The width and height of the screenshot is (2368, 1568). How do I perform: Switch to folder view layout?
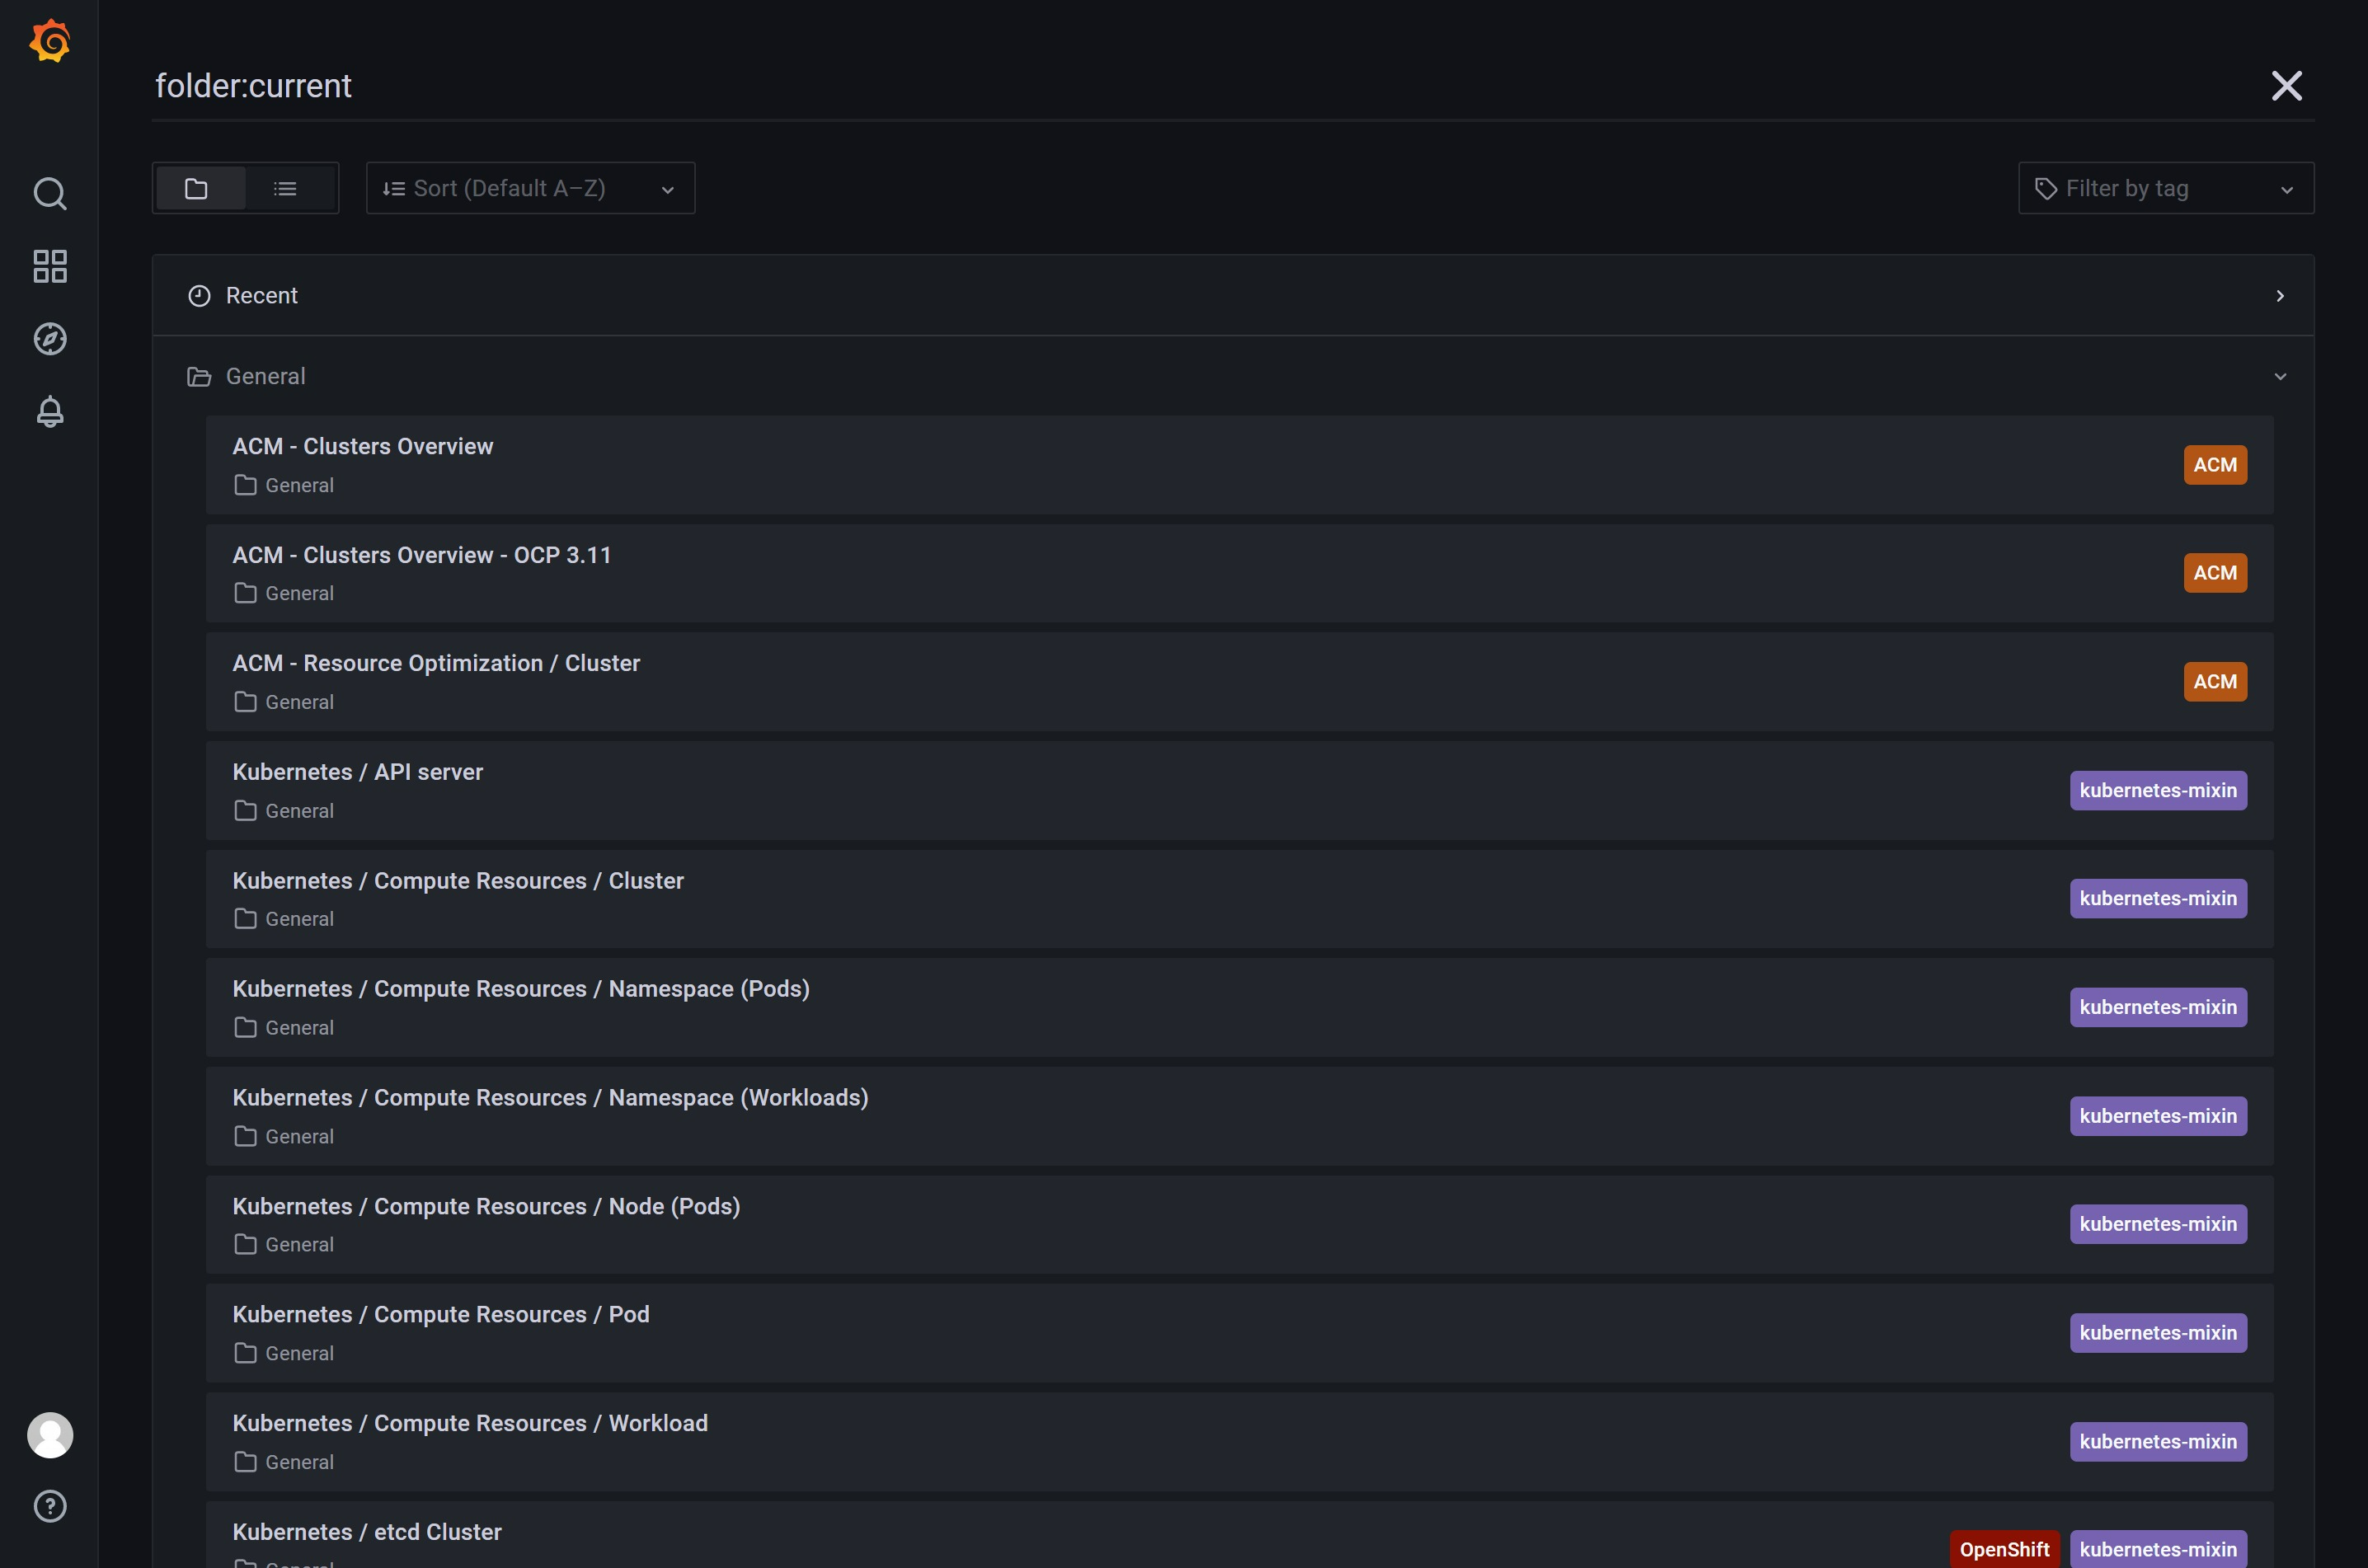tap(197, 188)
